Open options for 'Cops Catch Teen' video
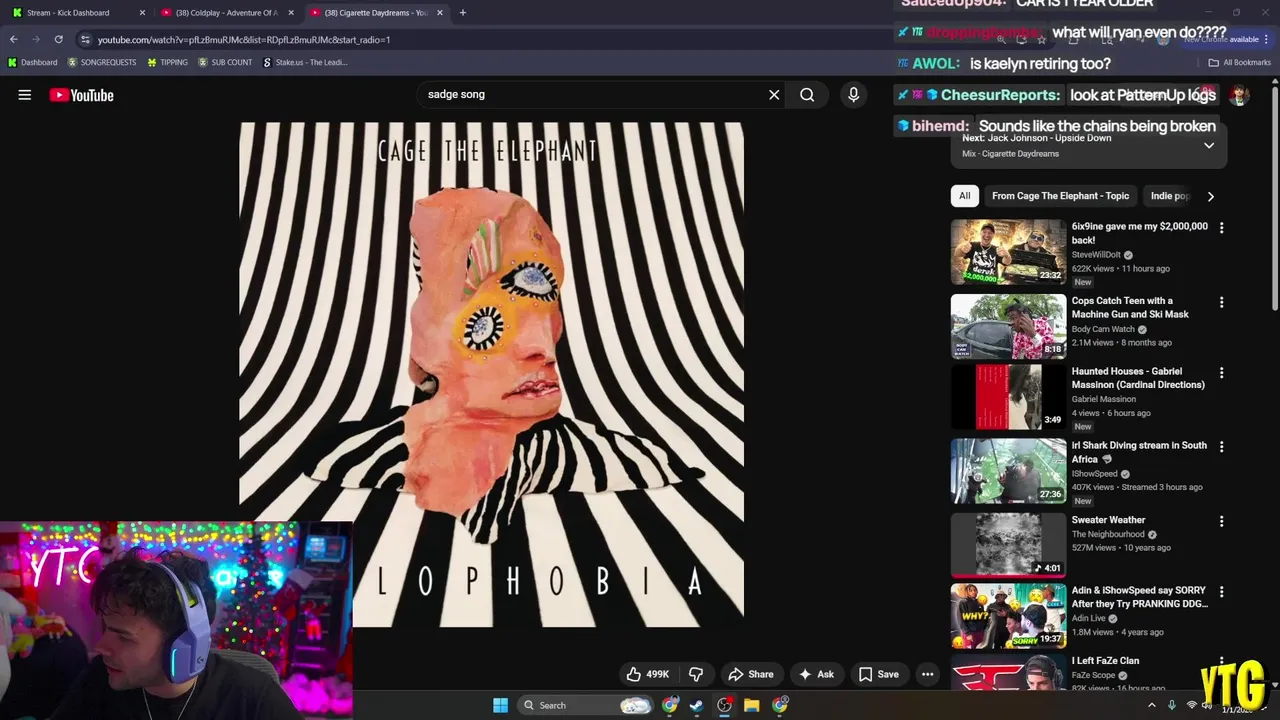The width and height of the screenshot is (1280, 720). tap(1221, 302)
